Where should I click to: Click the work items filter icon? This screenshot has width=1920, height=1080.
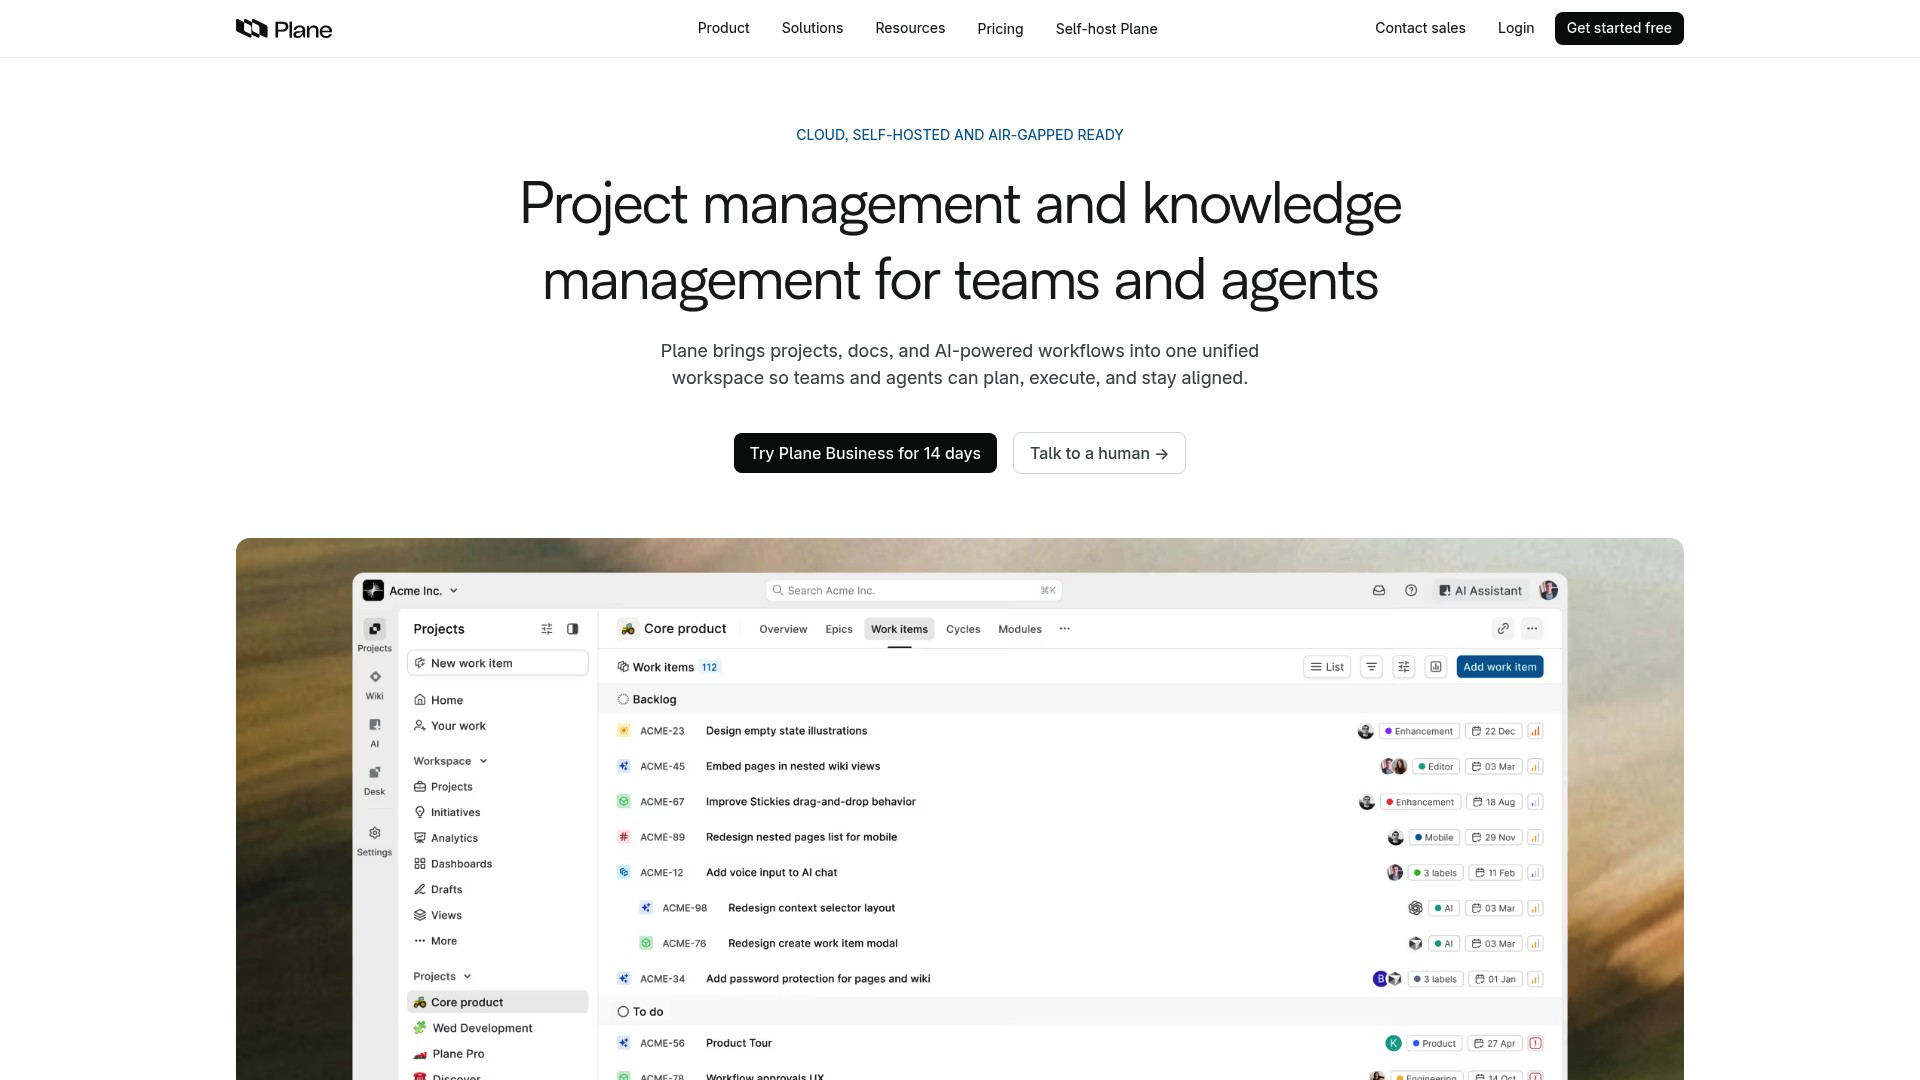point(1372,667)
